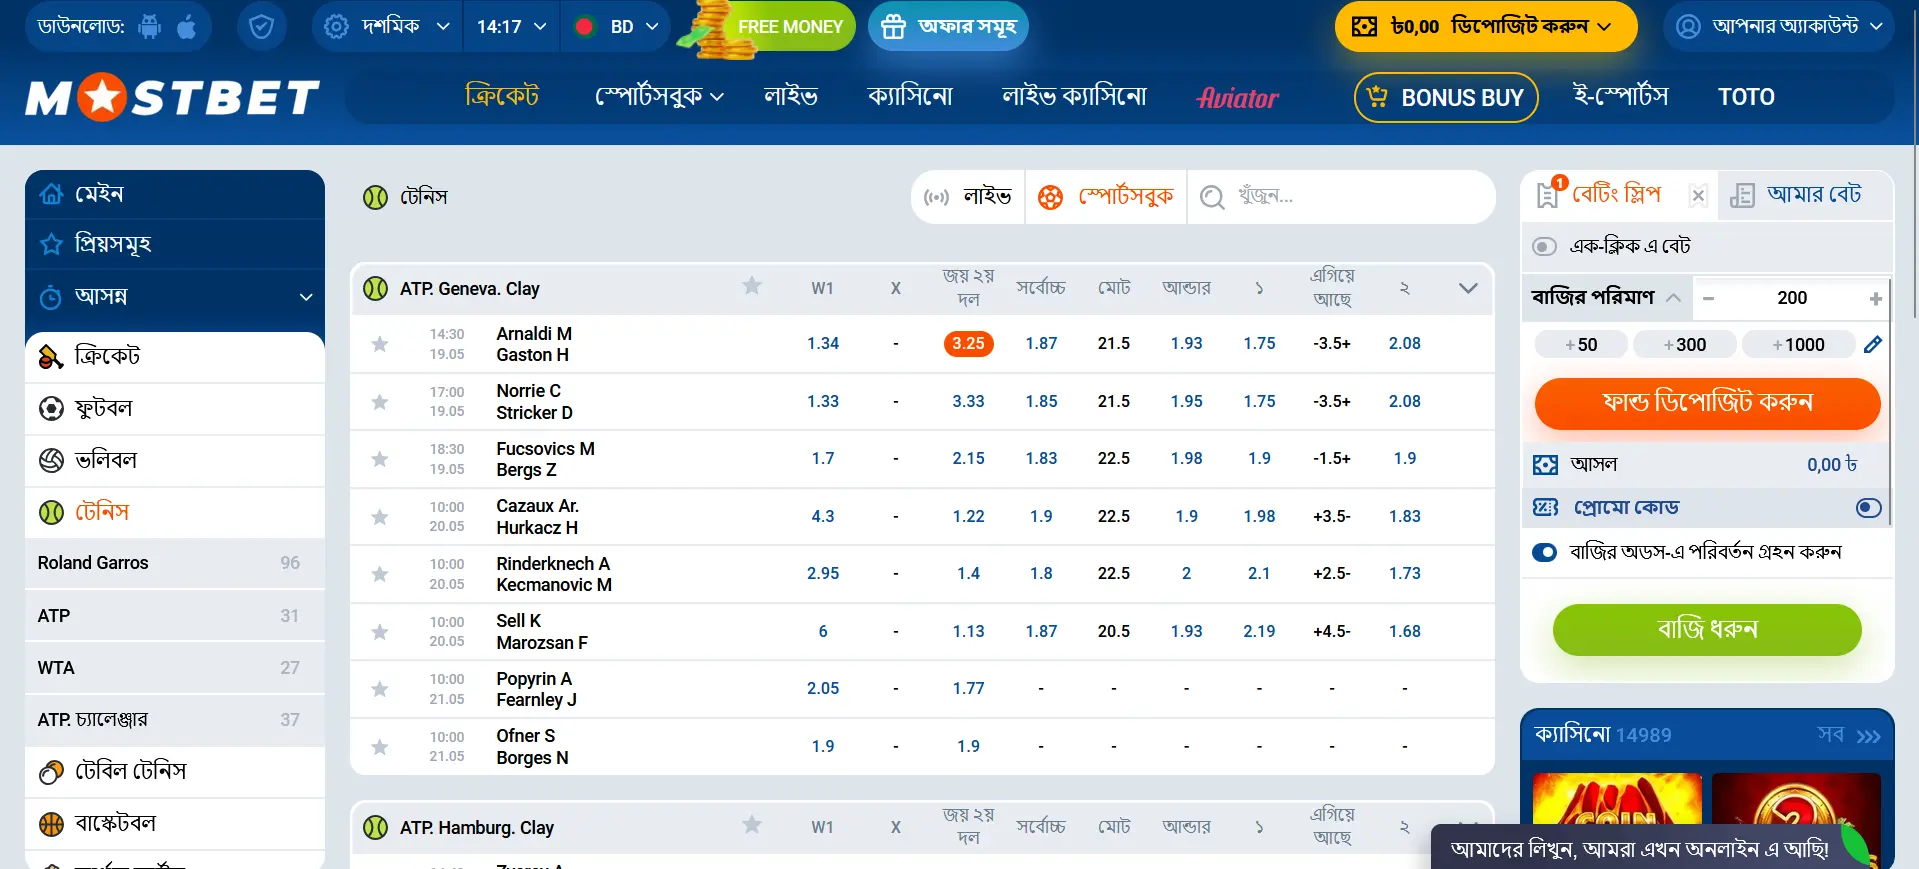Star the Cazaux Ar. vs Hurkacz H match
Image resolution: width=1919 pixels, height=869 pixels.
click(x=380, y=517)
